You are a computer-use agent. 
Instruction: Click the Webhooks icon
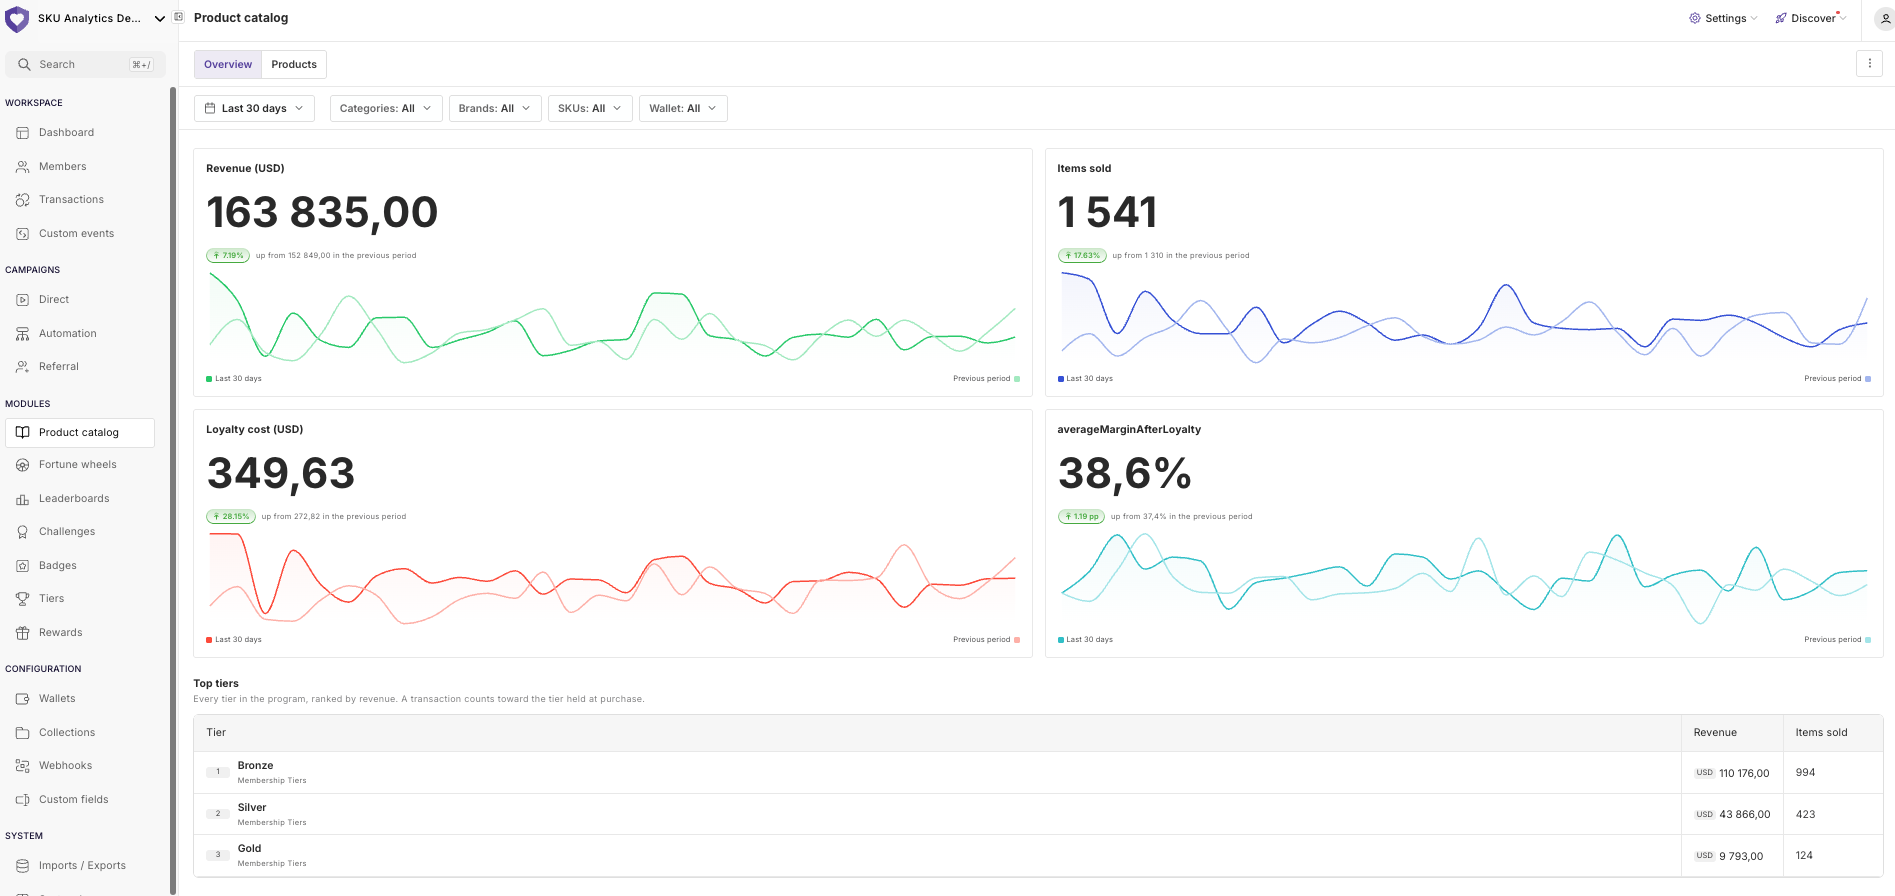pyautogui.click(x=22, y=766)
